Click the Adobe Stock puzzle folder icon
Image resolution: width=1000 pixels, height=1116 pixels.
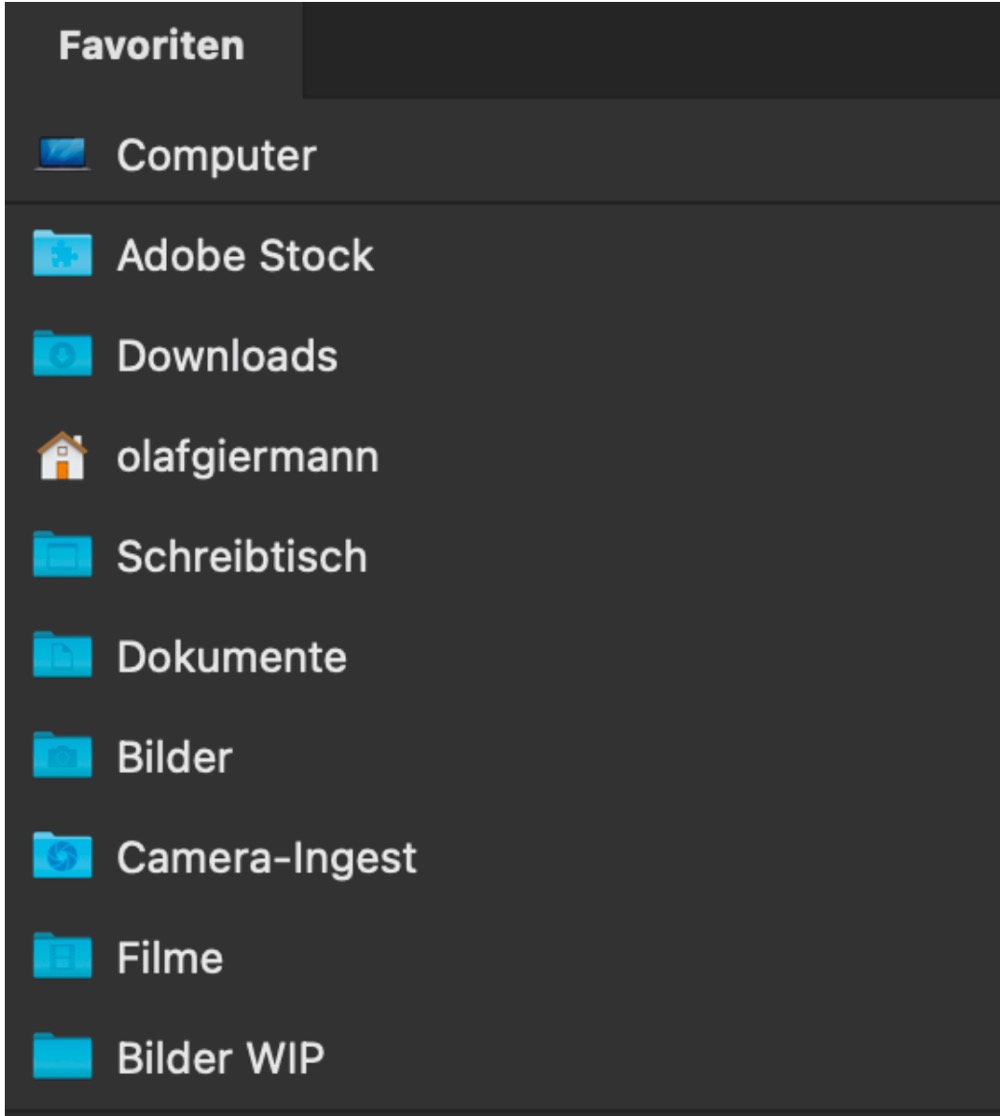coord(62,255)
